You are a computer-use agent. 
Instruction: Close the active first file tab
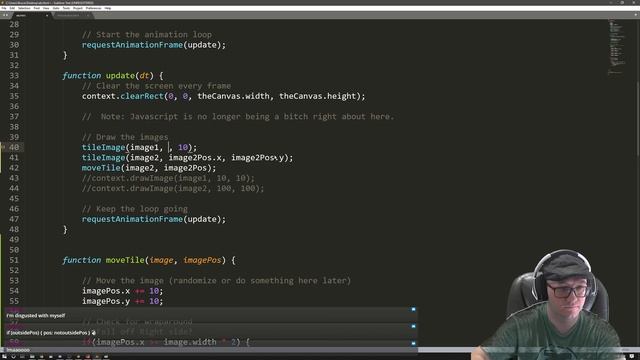point(47,16)
